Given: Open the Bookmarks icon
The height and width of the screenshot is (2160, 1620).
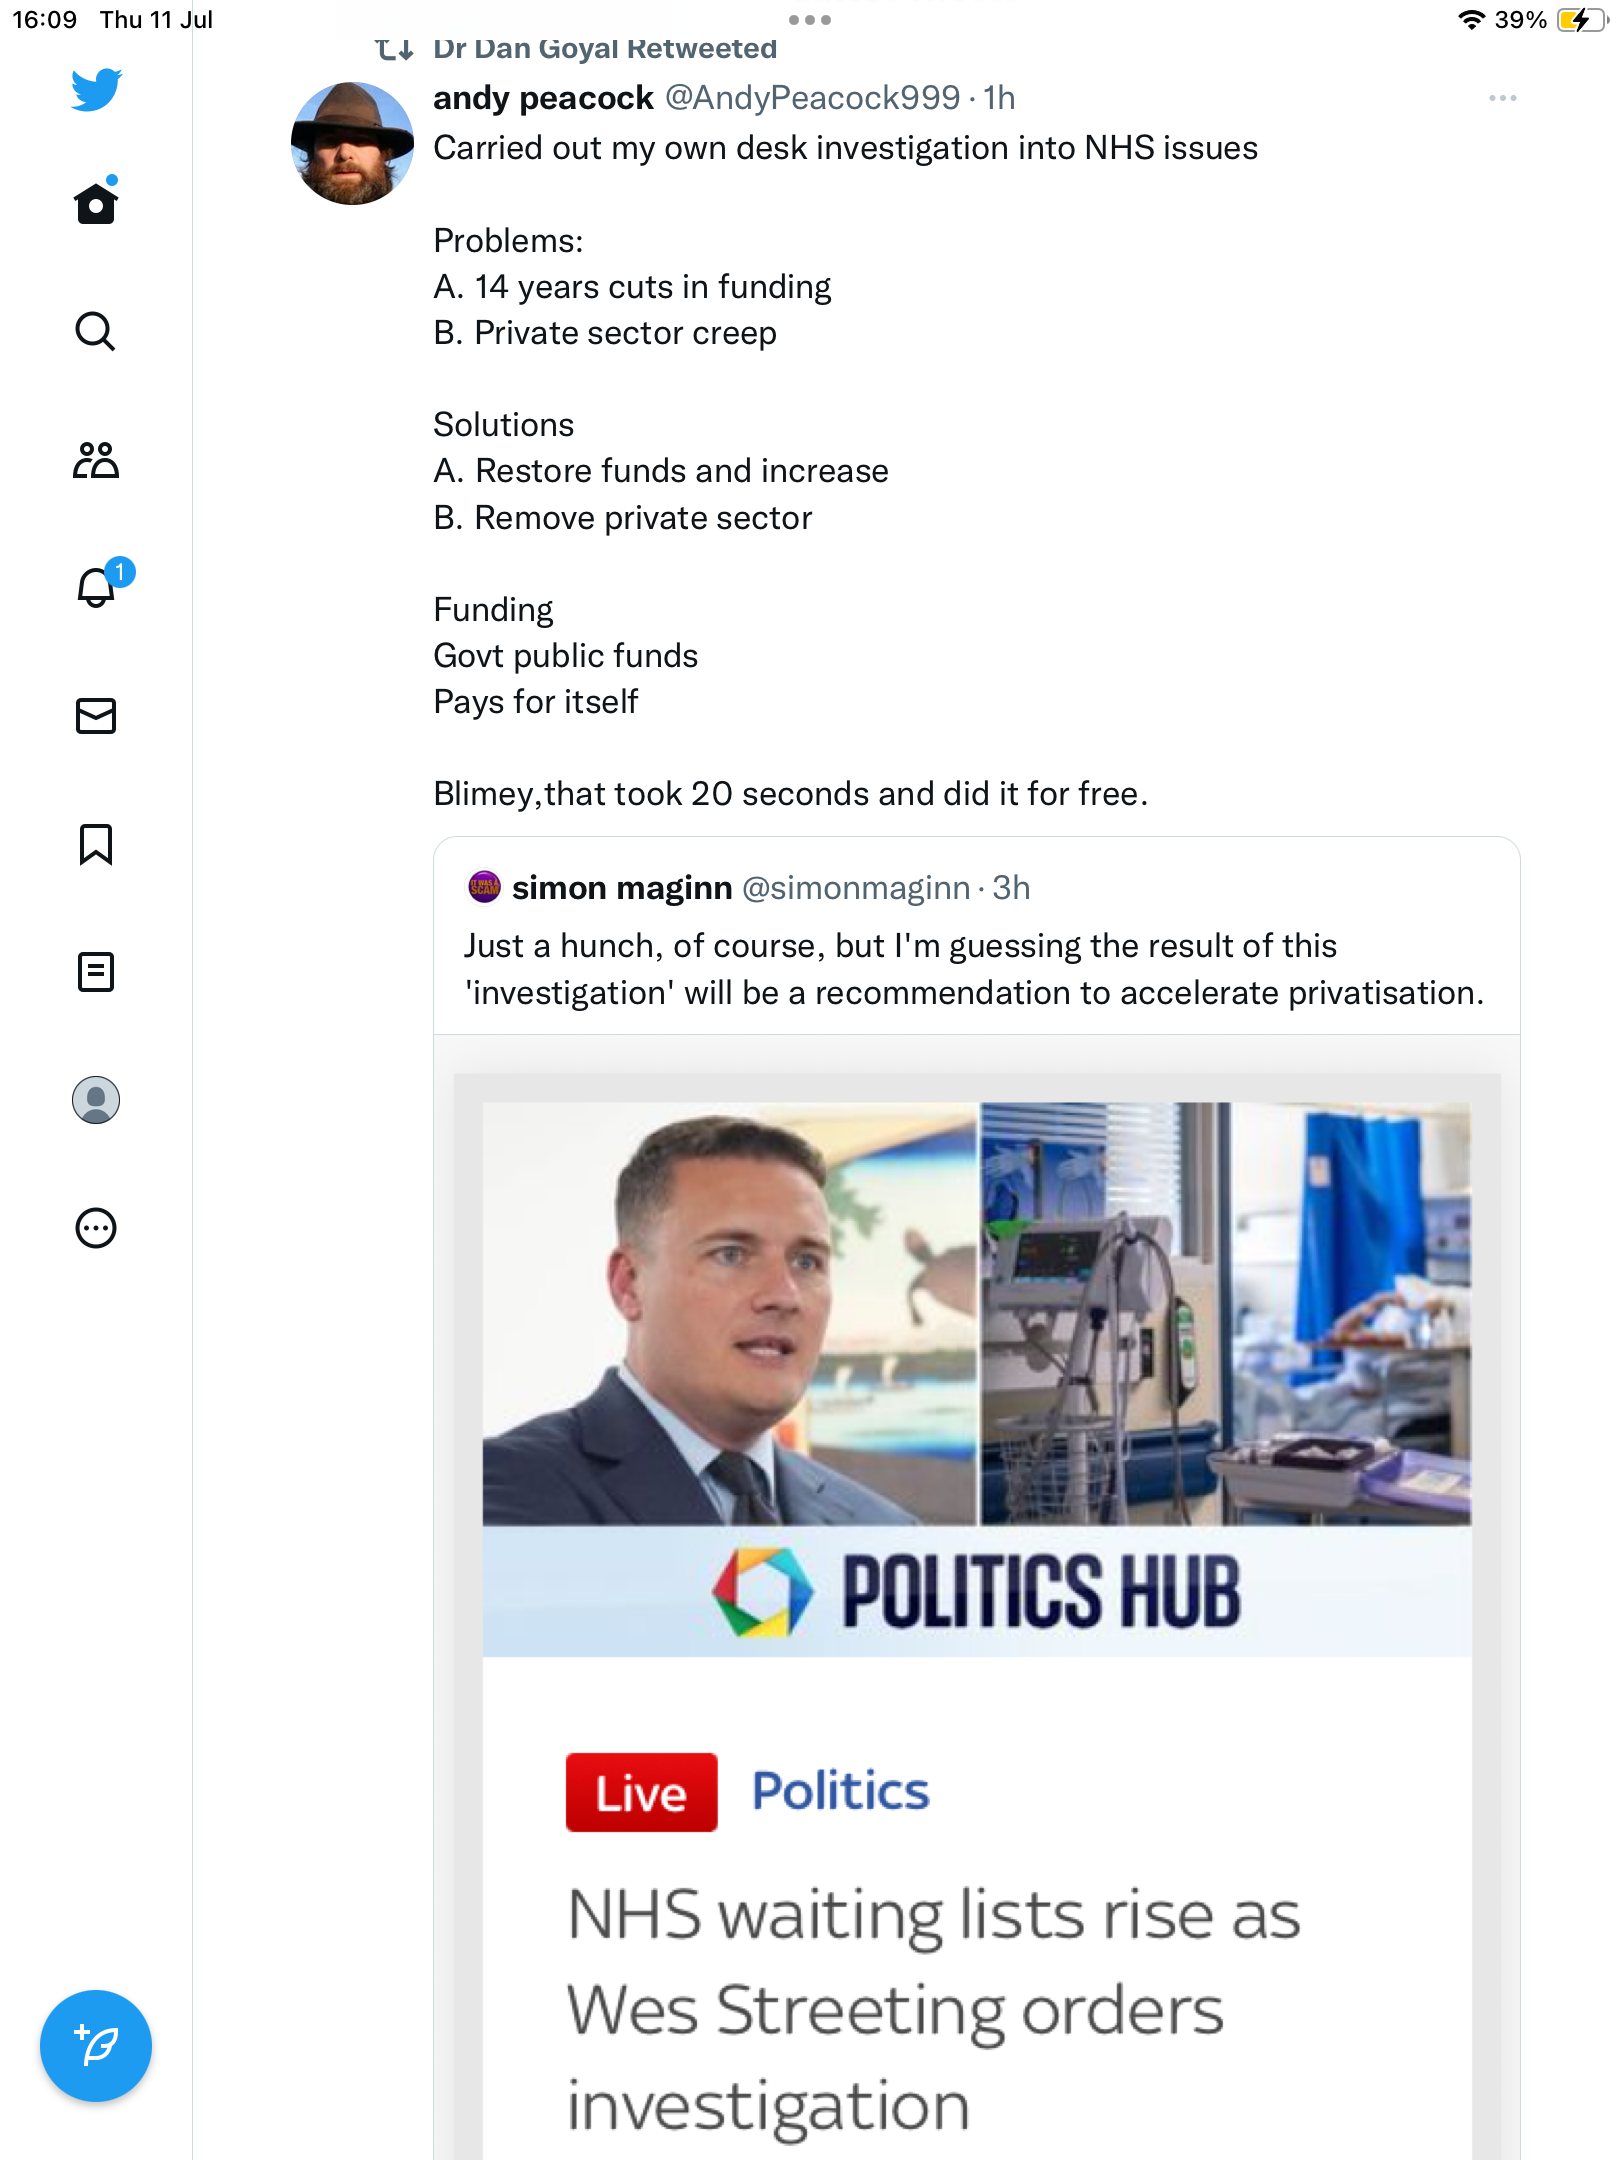Looking at the screenshot, I should click(x=96, y=844).
